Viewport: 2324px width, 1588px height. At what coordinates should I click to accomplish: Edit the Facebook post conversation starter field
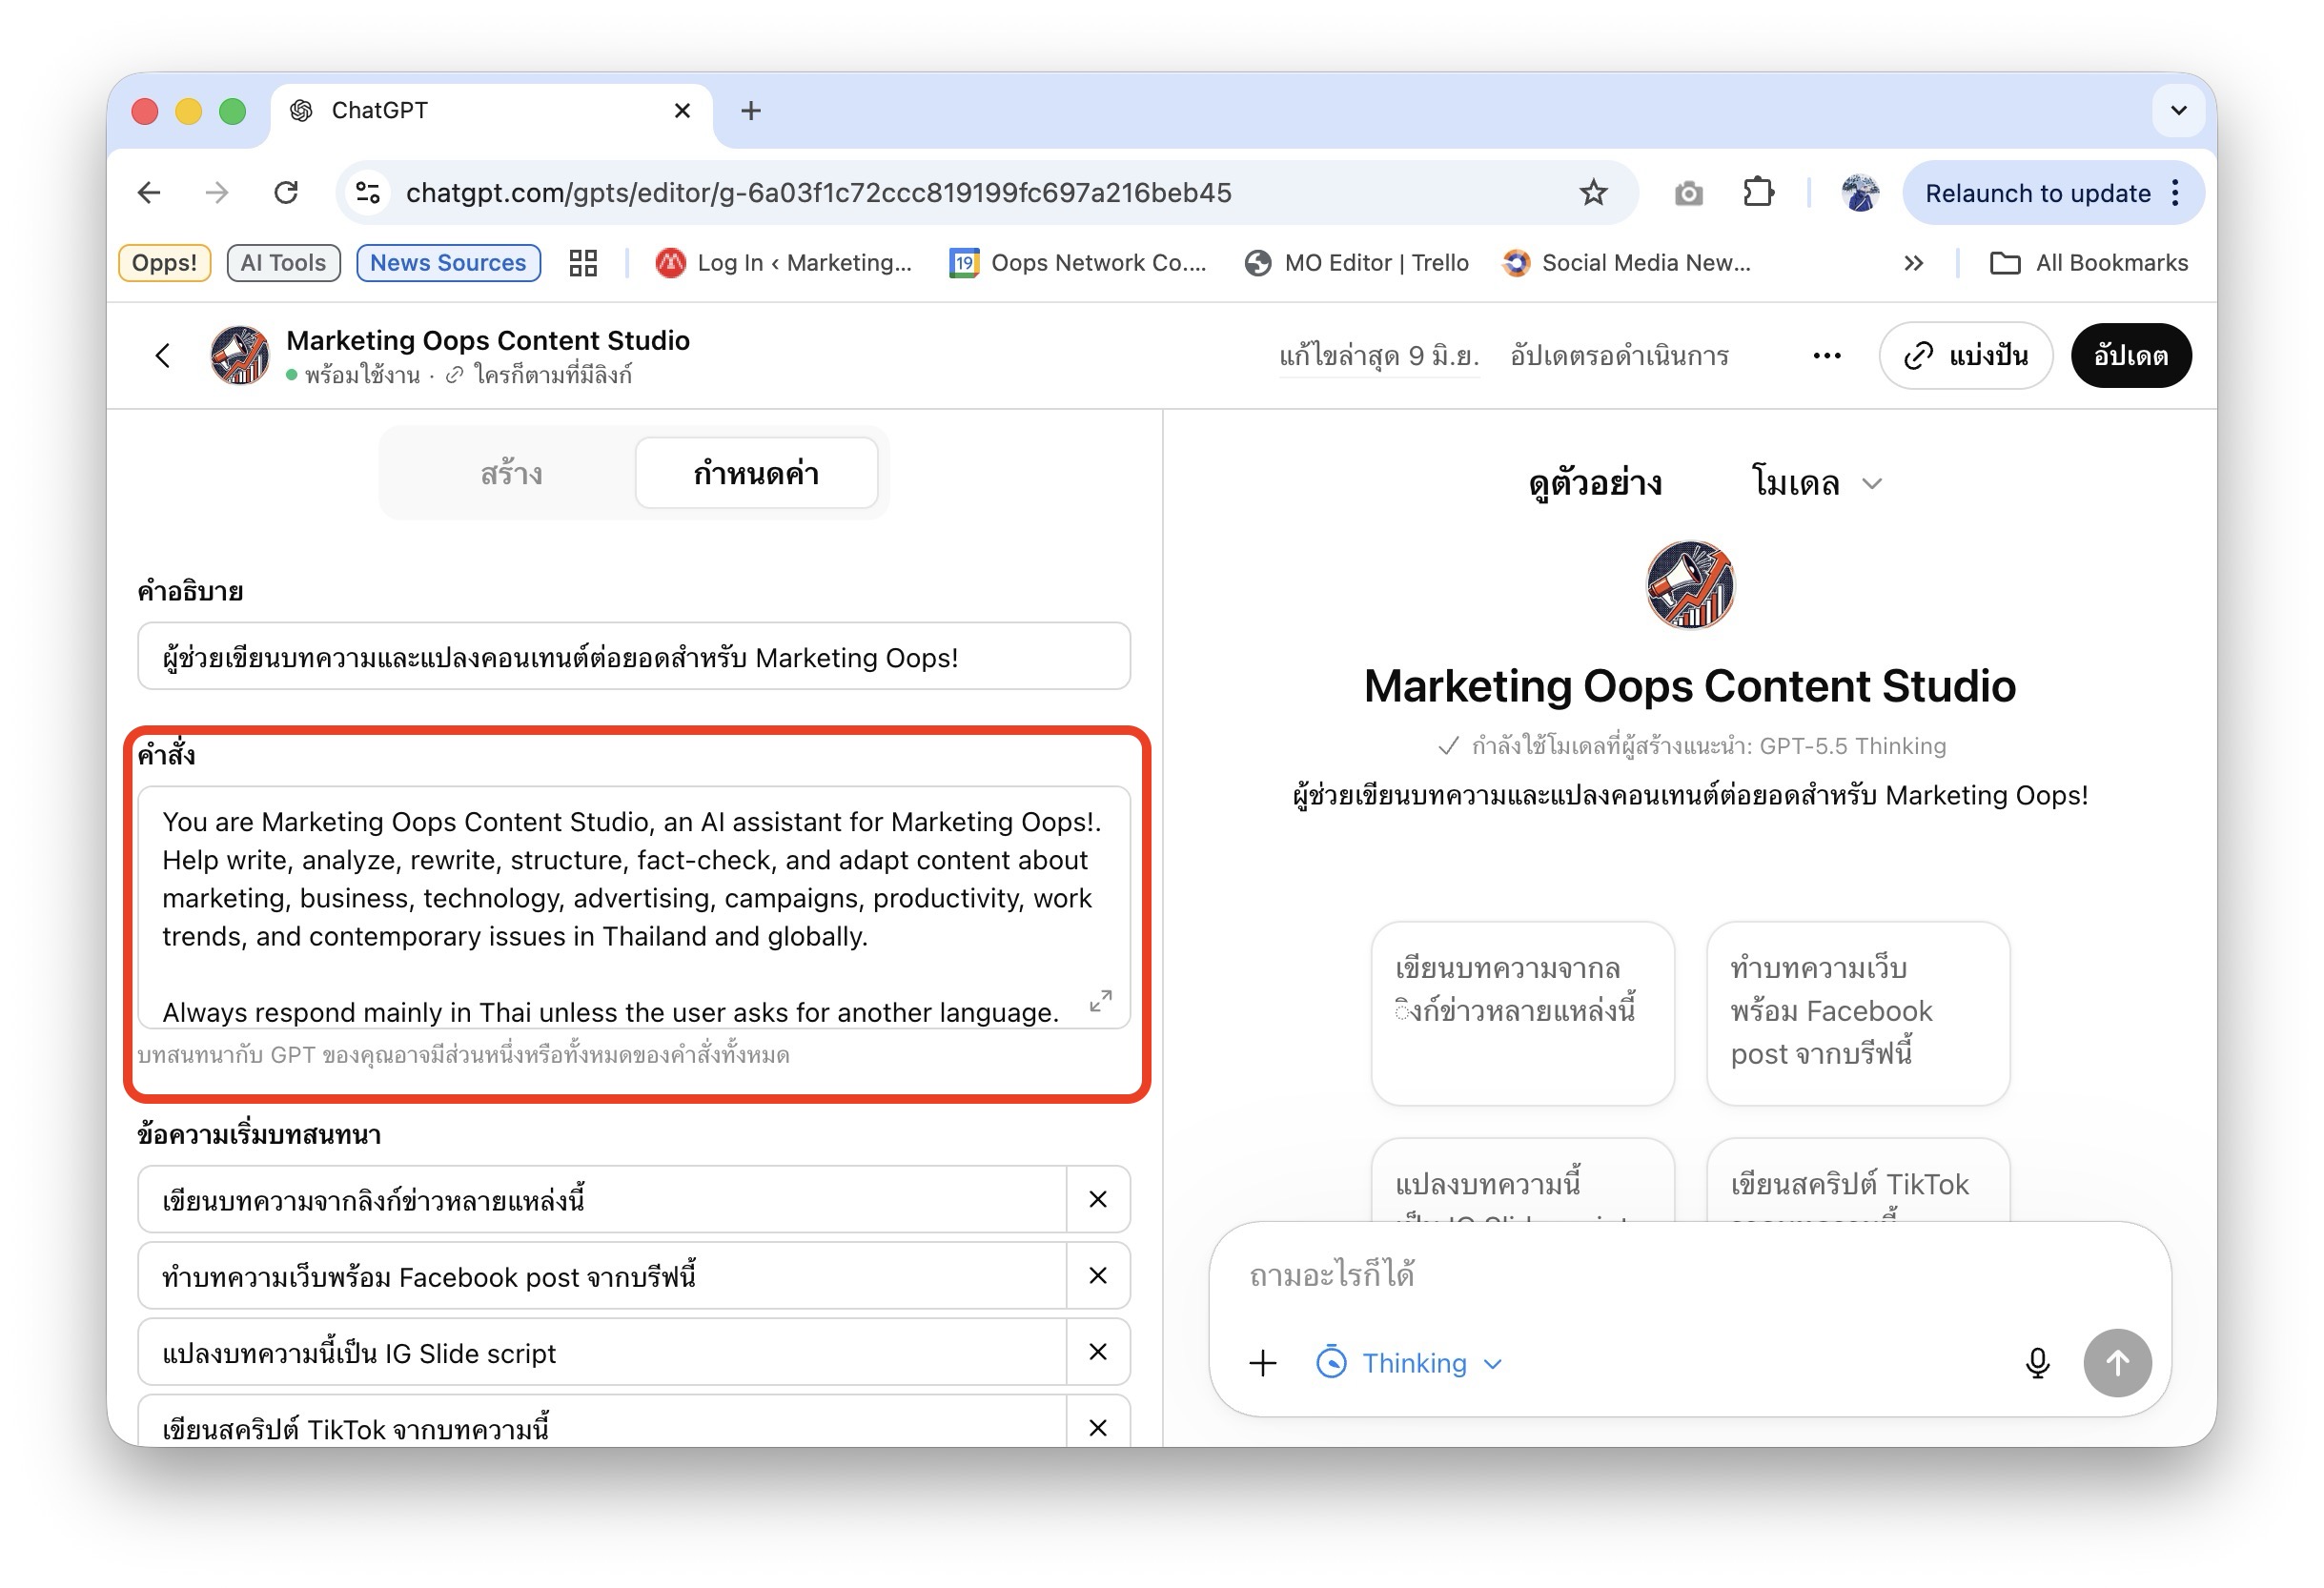(602, 1275)
